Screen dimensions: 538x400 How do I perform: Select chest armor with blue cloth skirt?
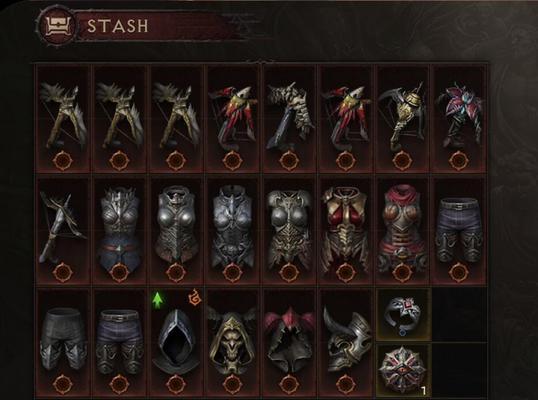(119, 231)
